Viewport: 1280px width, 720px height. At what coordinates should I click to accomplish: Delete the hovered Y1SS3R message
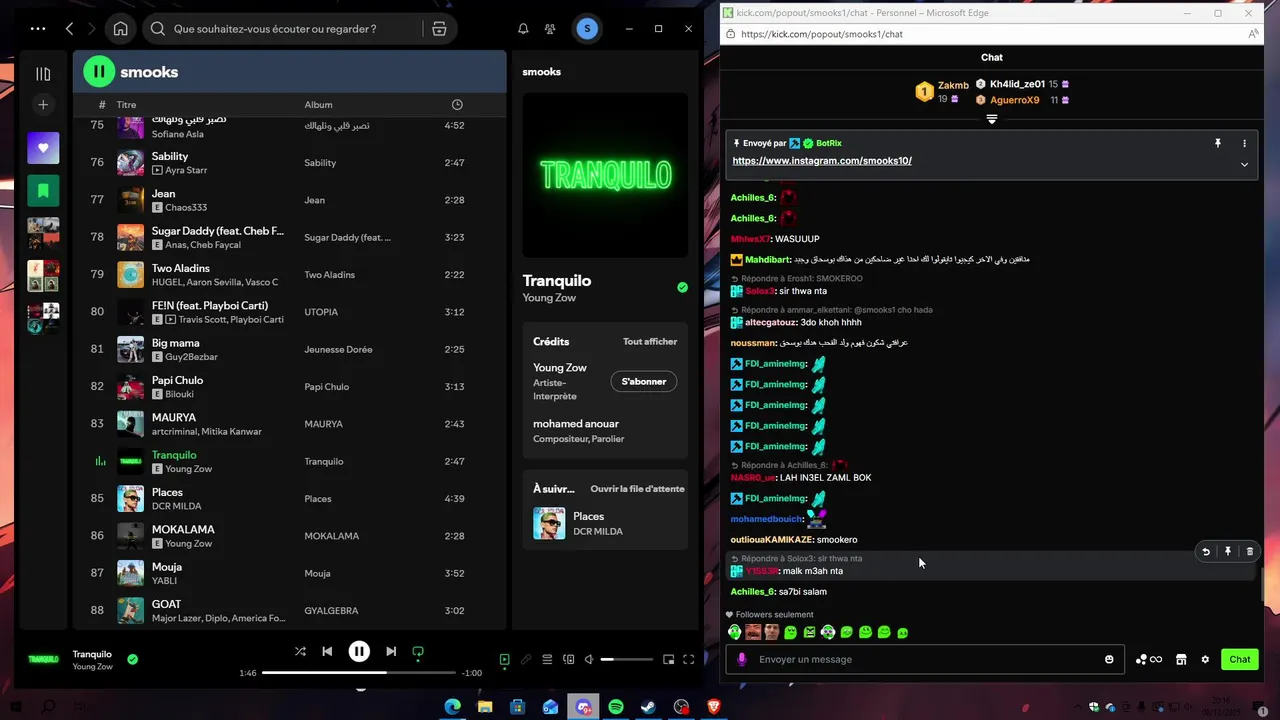(1249, 551)
